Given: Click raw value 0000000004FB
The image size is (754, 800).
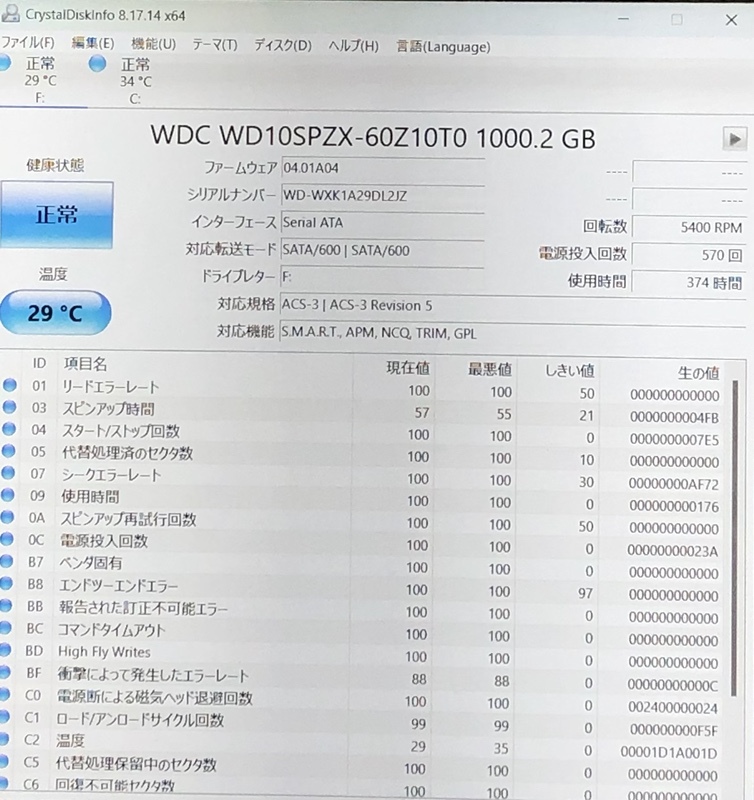Looking at the screenshot, I should [x=674, y=417].
